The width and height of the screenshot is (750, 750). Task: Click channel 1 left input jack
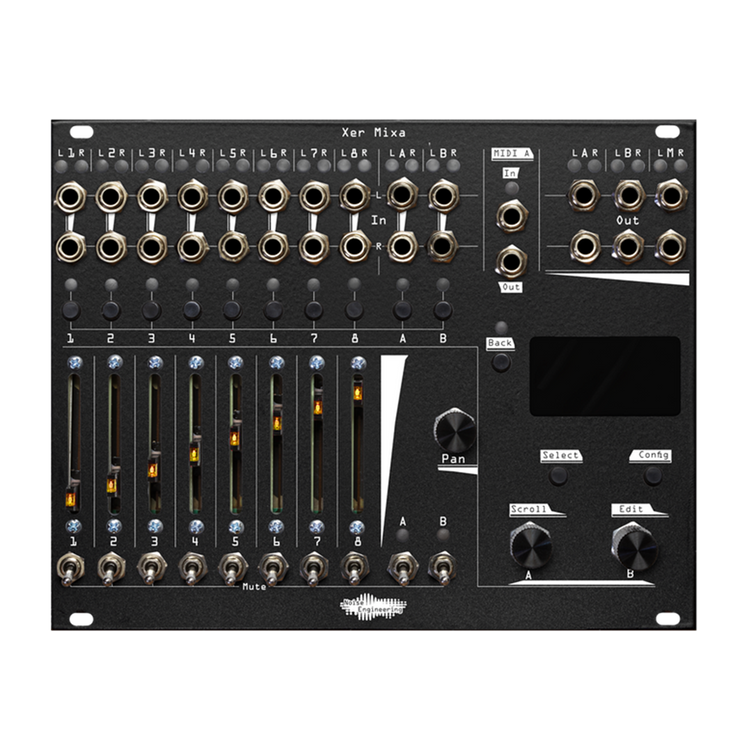click(71, 196)
